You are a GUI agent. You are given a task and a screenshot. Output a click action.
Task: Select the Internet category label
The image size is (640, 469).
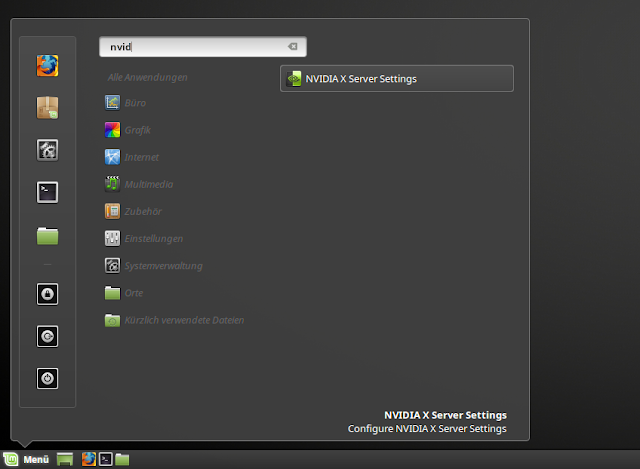click(141, 157)
